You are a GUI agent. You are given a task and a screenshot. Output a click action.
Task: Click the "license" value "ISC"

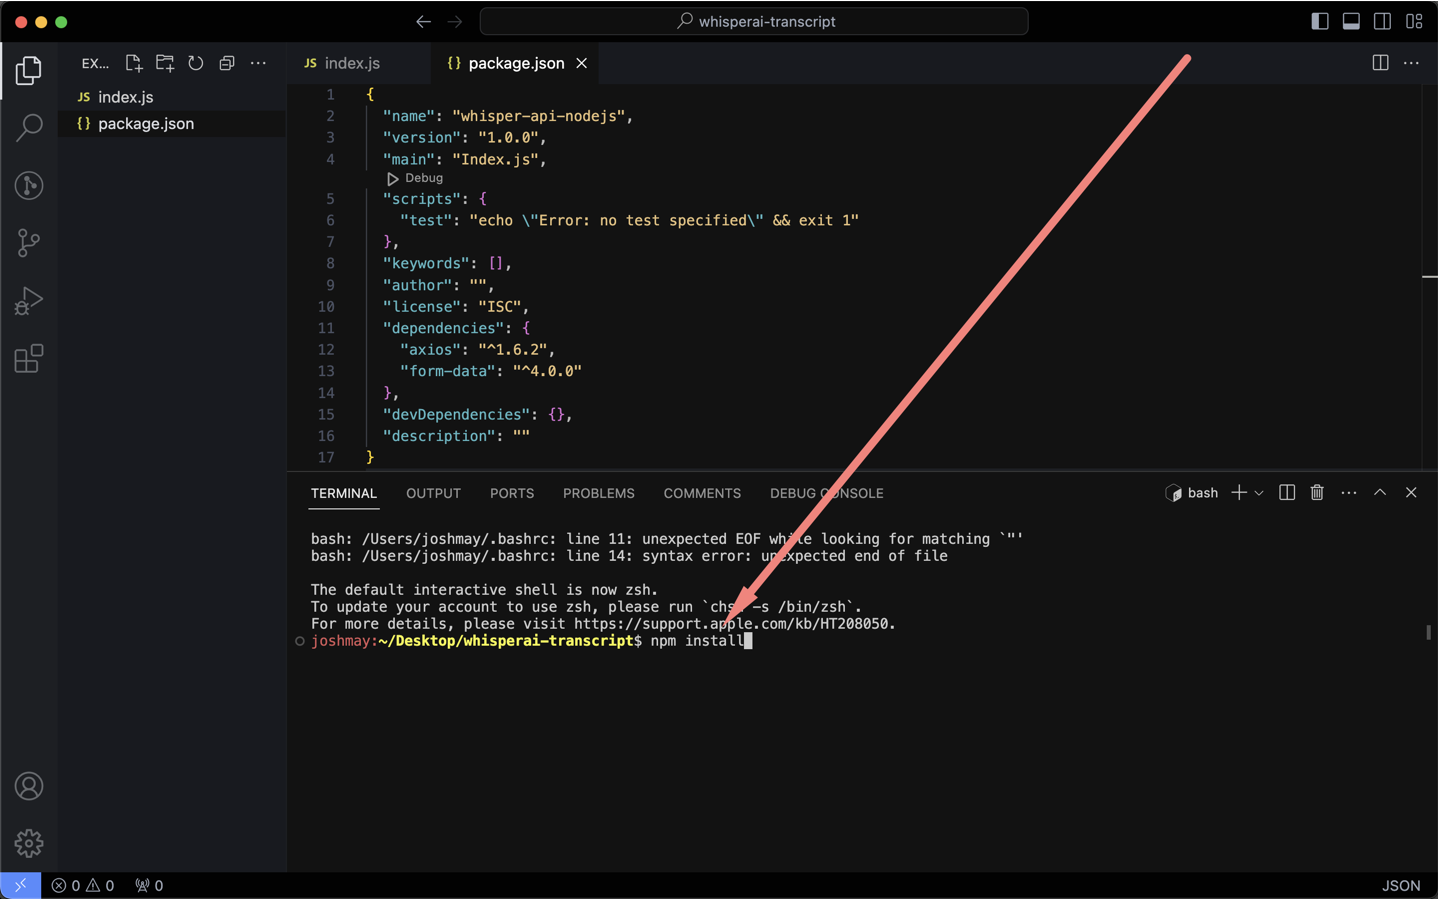pyautogui.click(x=499, y=307)
